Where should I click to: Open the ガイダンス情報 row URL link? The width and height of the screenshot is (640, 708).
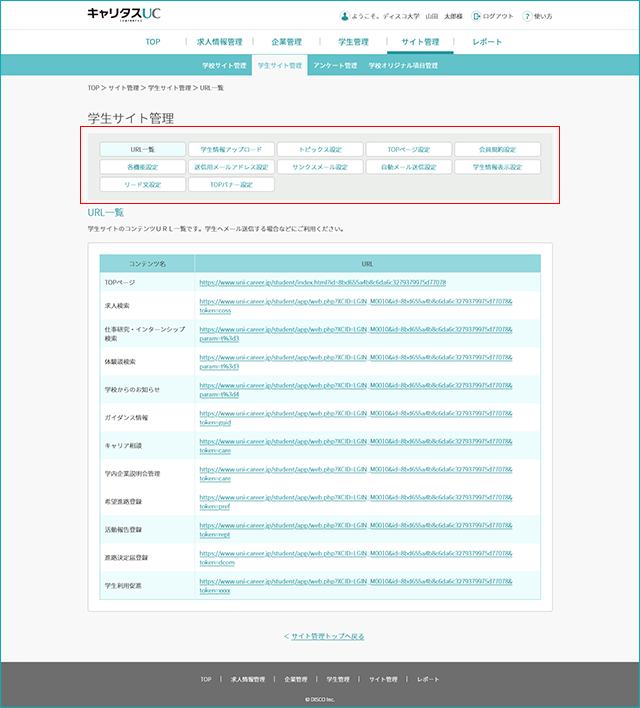[x=356, y=418]
